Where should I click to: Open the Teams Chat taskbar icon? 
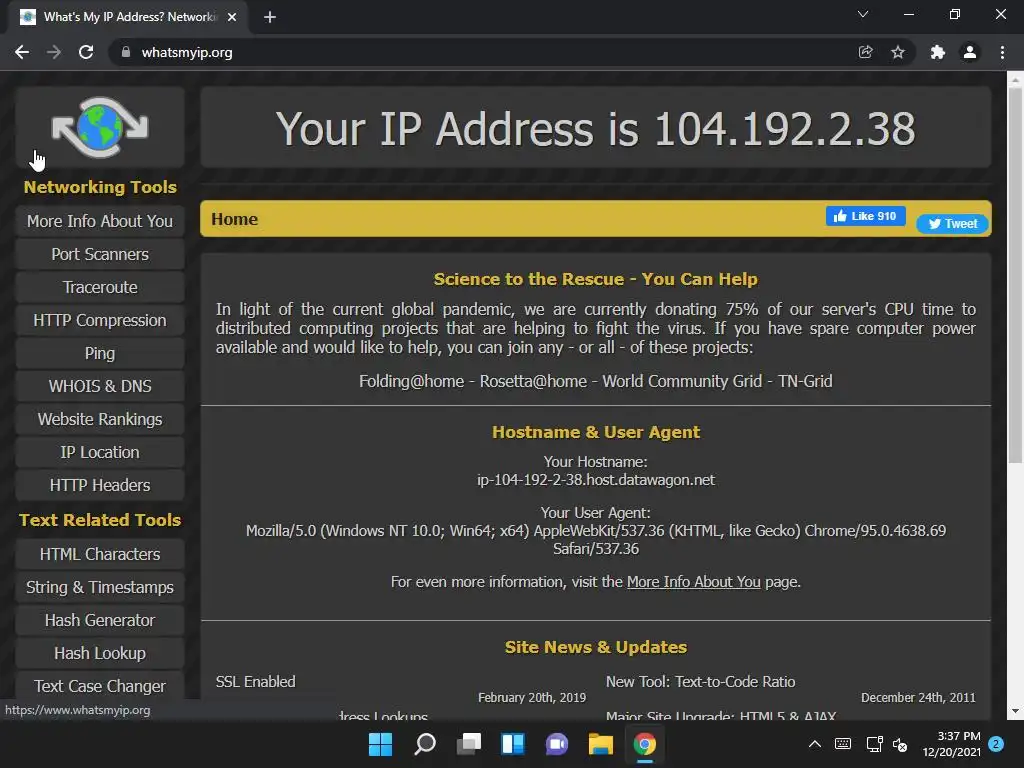tap(557, 744)
